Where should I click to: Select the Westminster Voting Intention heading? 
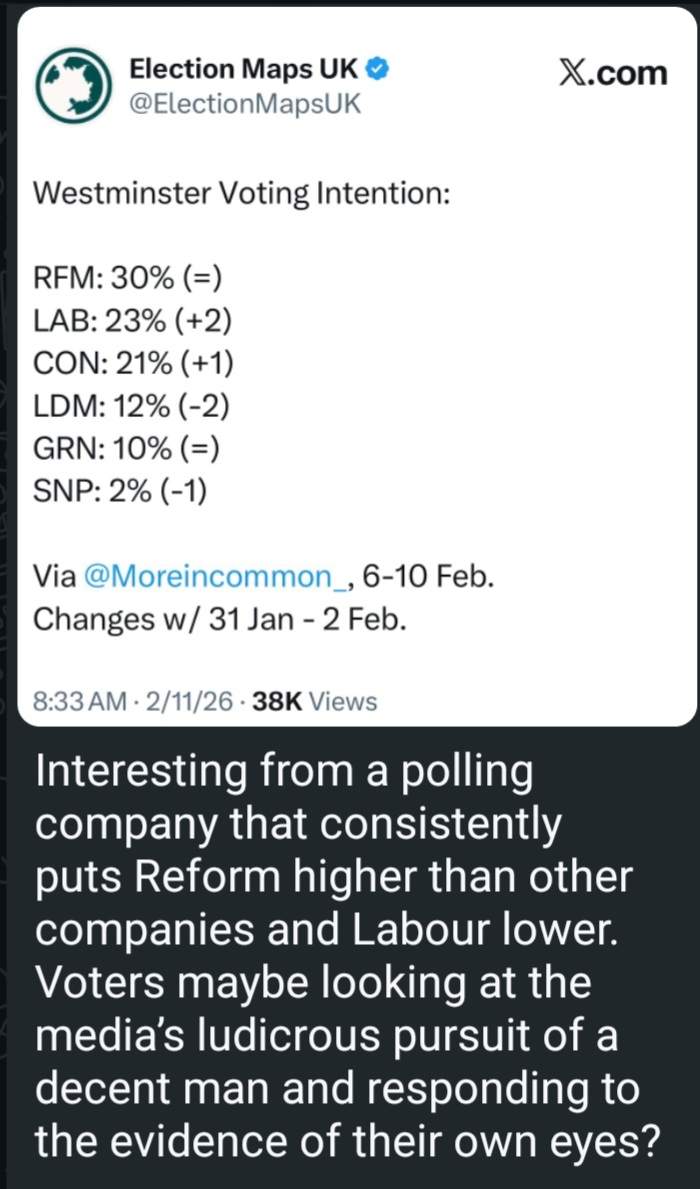pyautogui.click(x=241, y=193)
